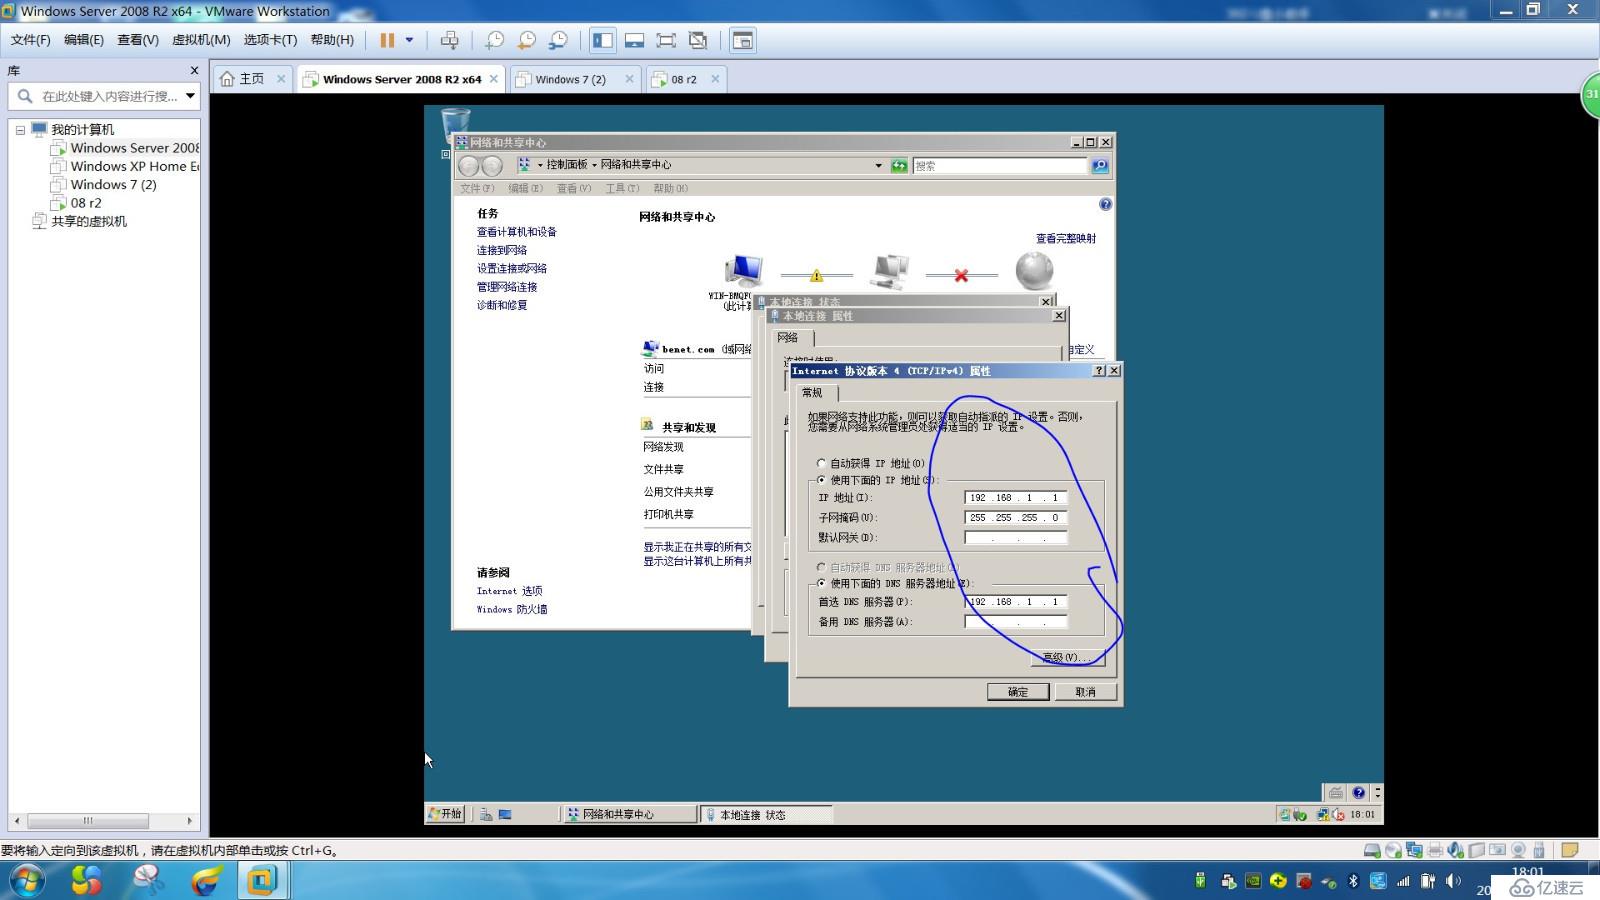1600x900 pixels.
Task: Open the 选项卡(T) menu
Action: point(270,40)
